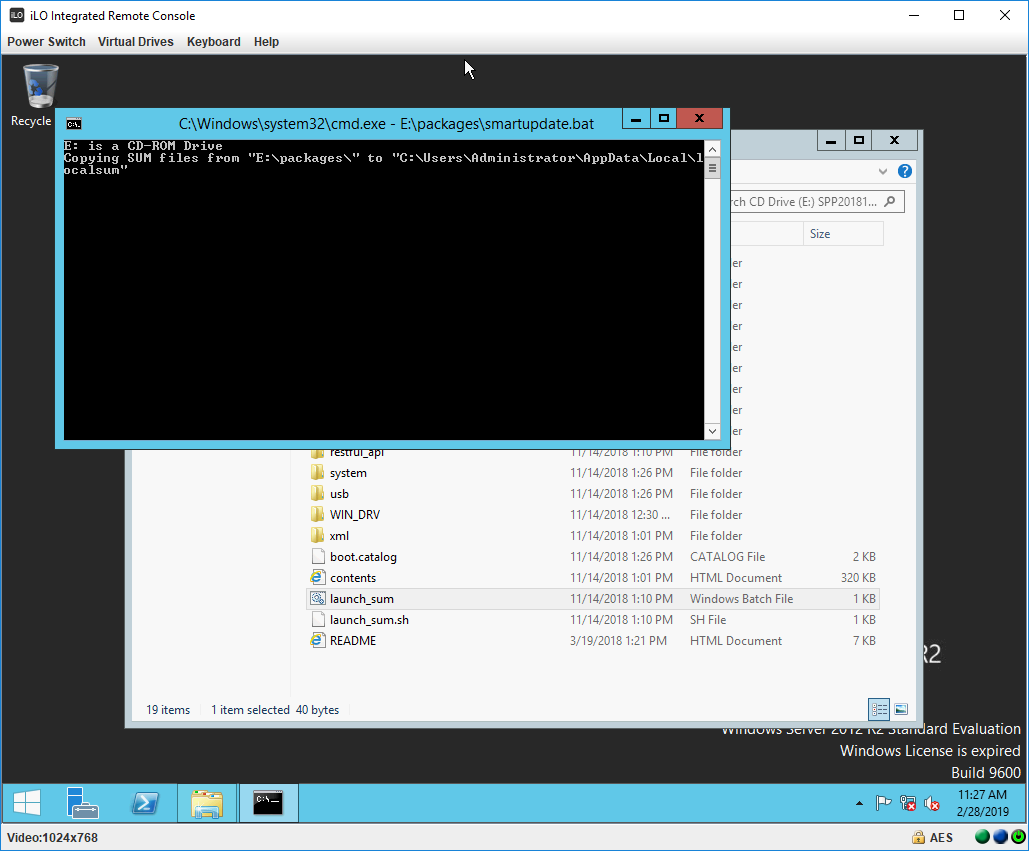
Task: Open File Explorer from the taskbar
Action: pyautogui.click(x=207, y=802)
